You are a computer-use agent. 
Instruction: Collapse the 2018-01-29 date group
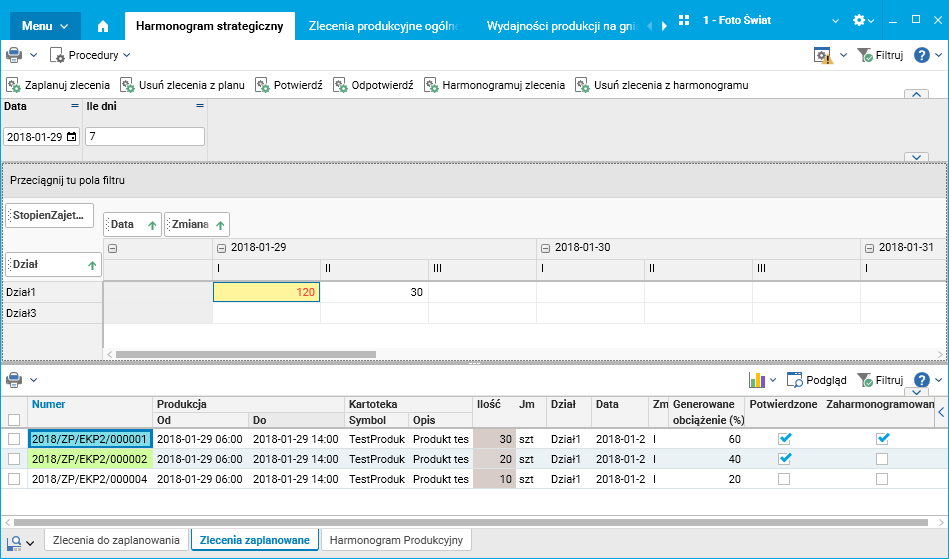222,248
